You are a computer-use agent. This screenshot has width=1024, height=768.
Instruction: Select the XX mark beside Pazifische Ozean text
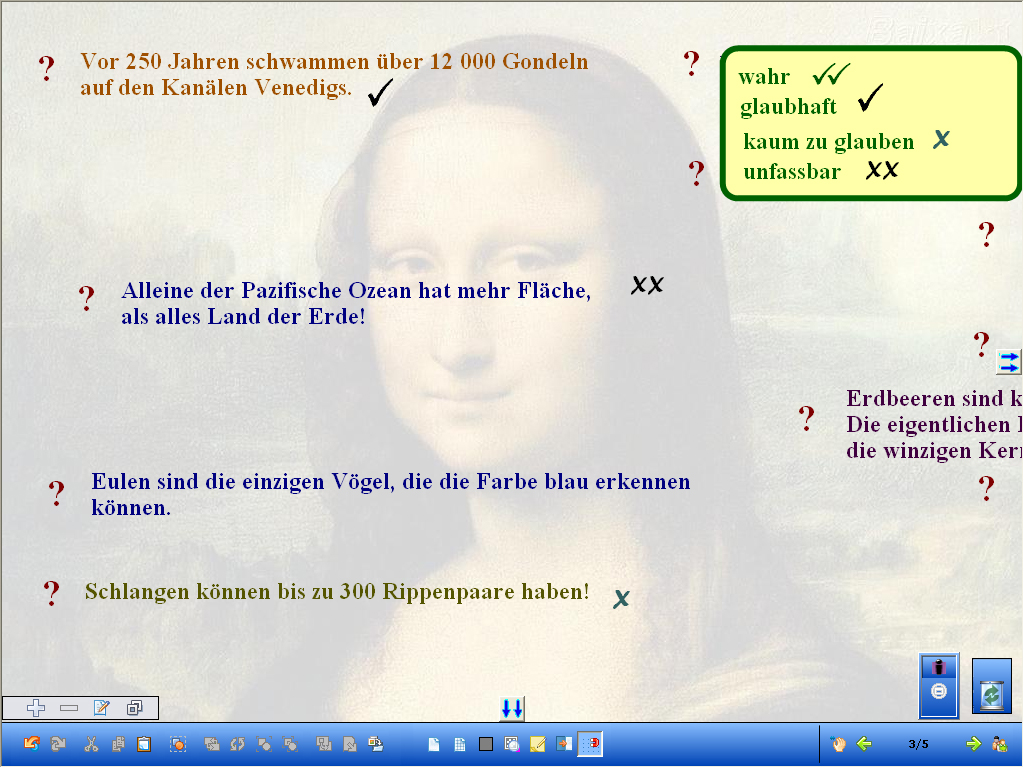[647, 285]
